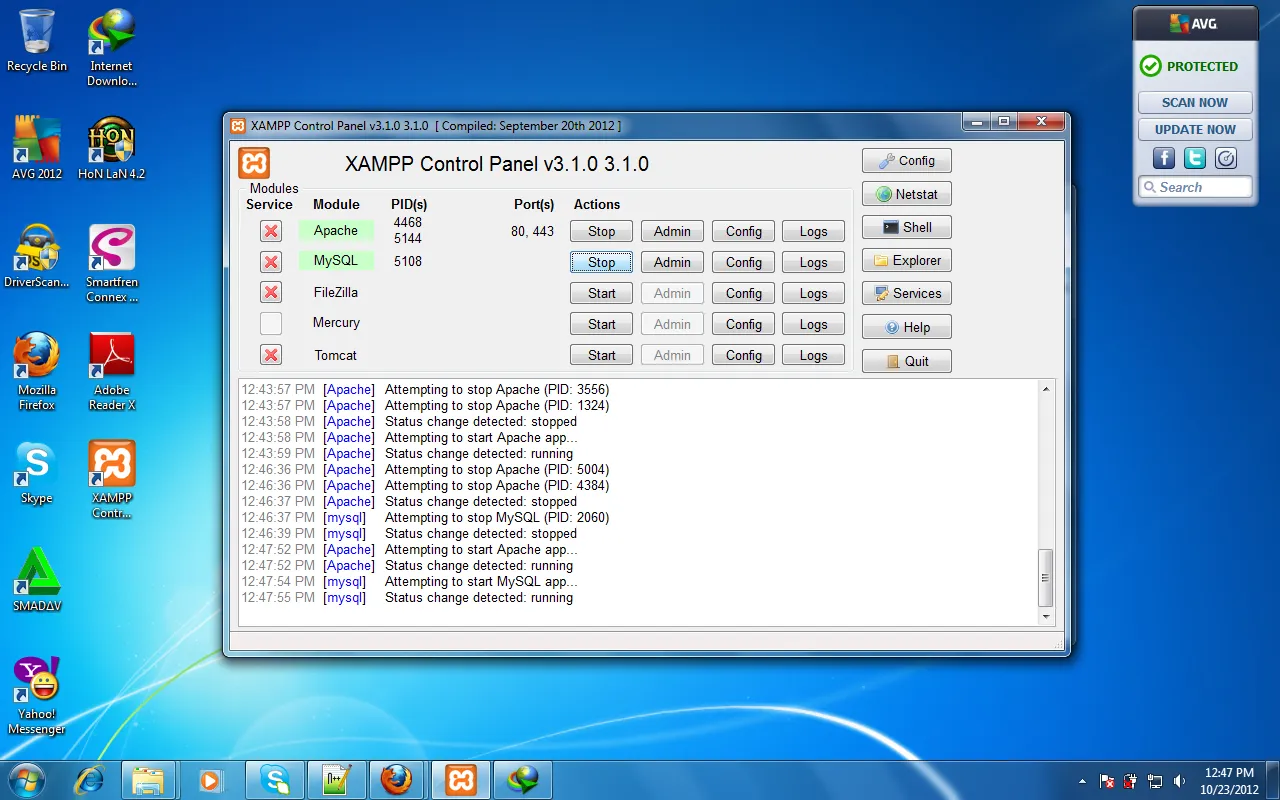Open AVG Facebook icon in gadget
The width and height of the screenshot is (1280, 800).
[1164, 158]
